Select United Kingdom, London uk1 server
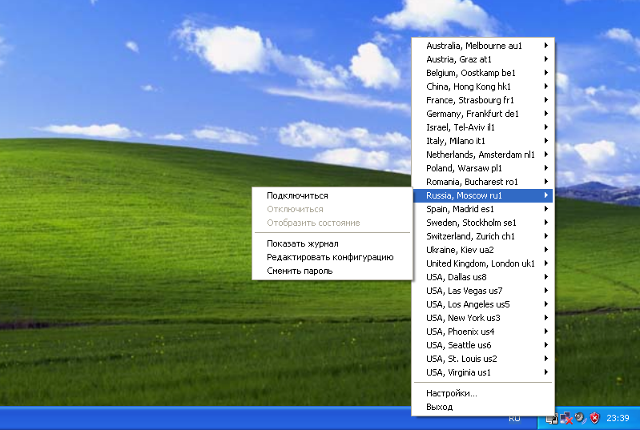The image size is (640, 430). (x=483, y=264)
